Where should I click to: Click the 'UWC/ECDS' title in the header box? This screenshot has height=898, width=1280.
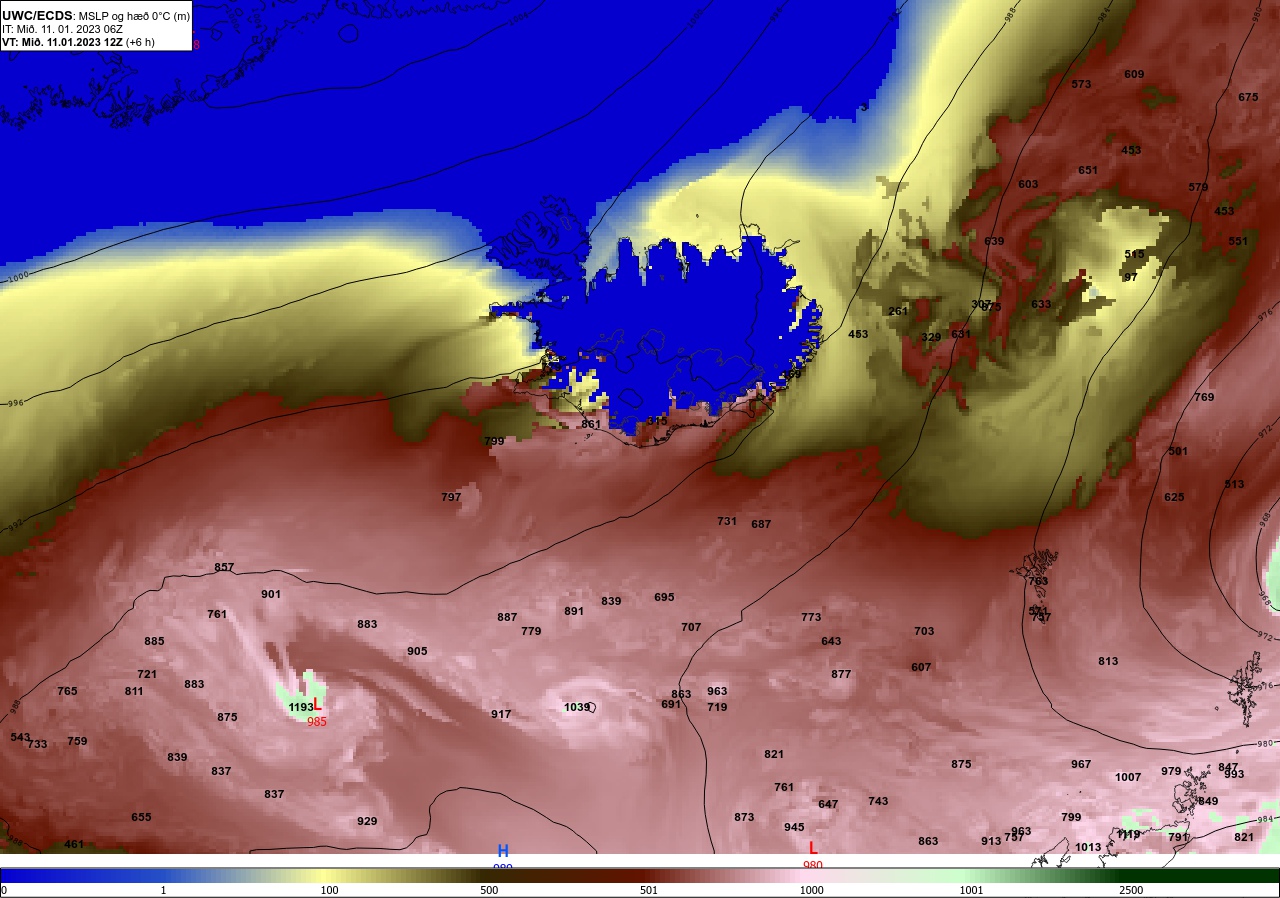[37, 15]
